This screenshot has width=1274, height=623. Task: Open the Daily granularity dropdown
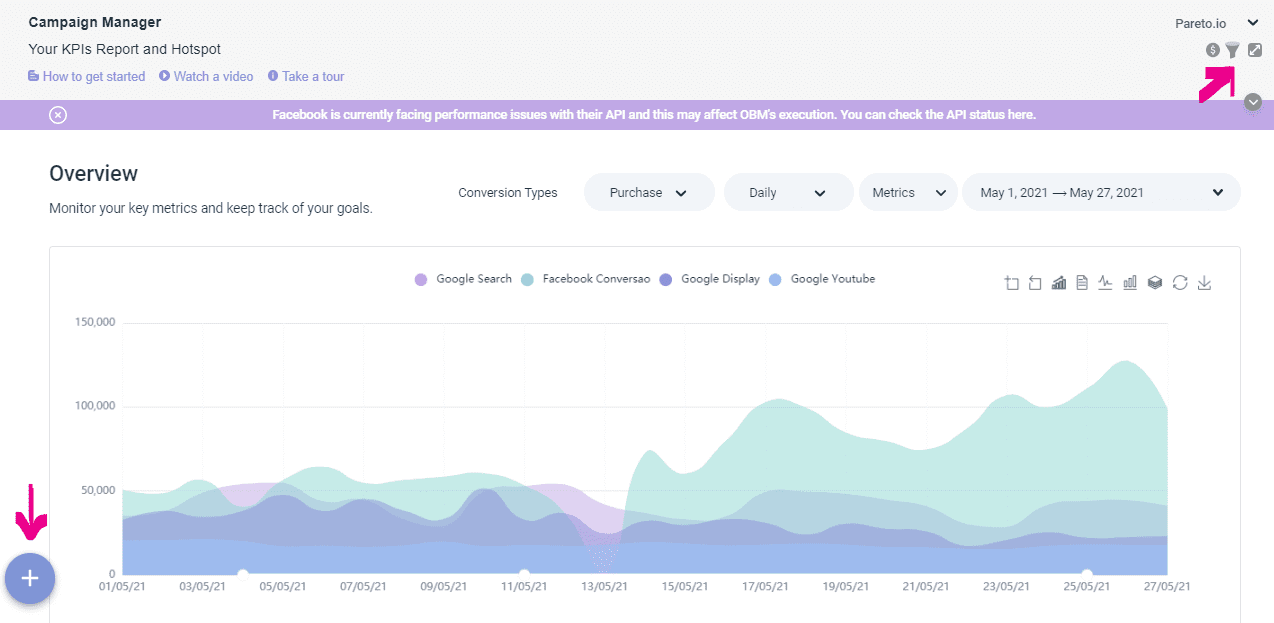click(x=788, y=192)
